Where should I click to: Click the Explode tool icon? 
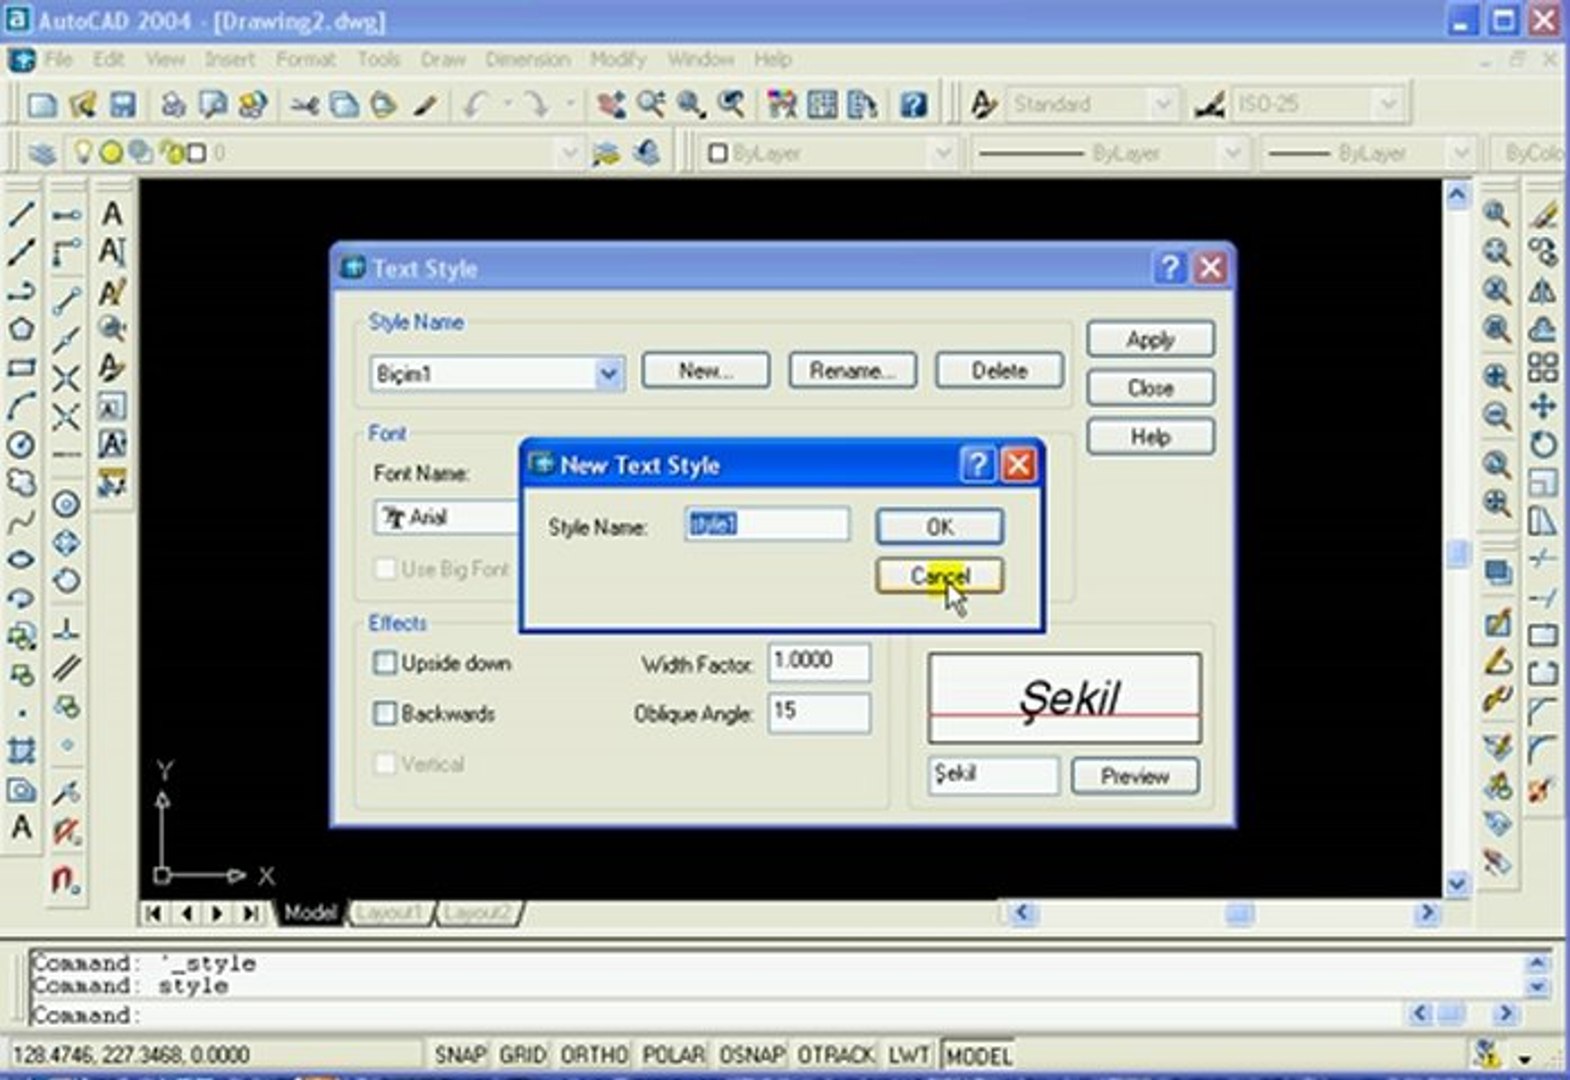click(x=1543, y=790)
